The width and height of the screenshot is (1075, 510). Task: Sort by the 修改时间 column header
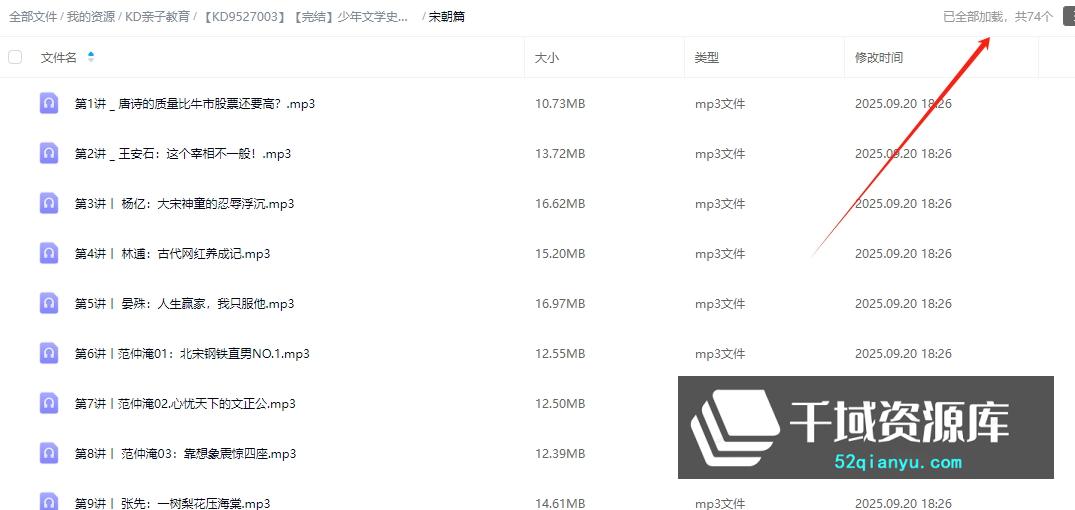(x=878, y=58)
